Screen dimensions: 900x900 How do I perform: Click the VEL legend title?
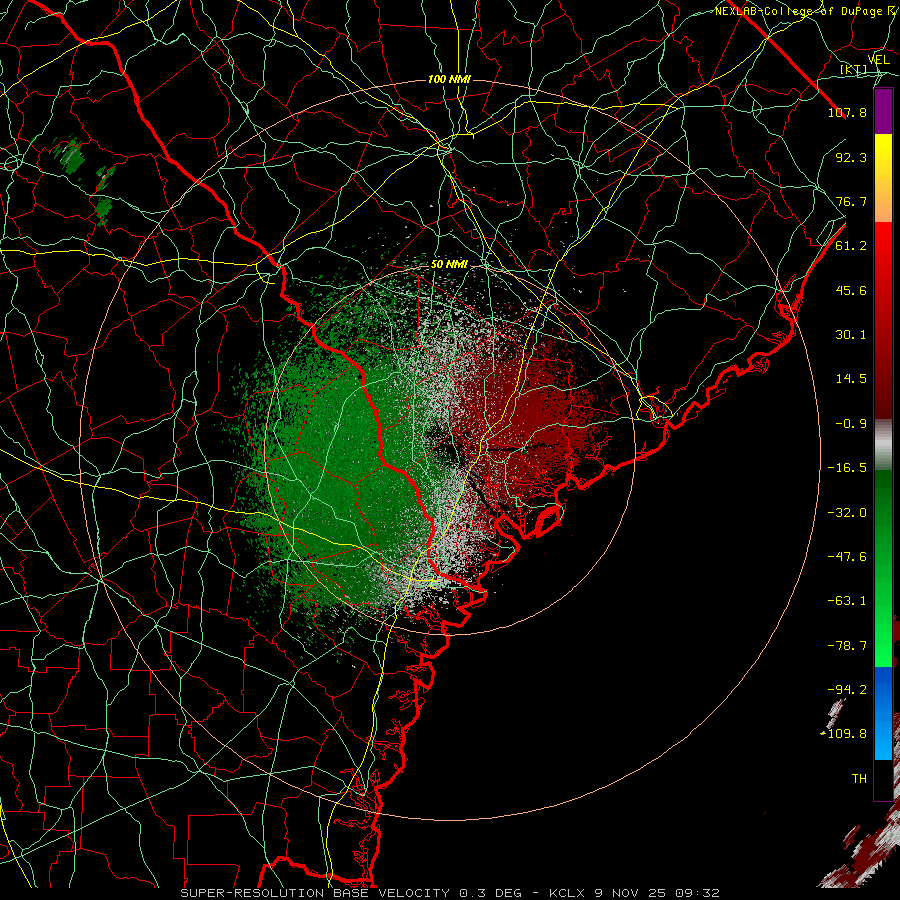879,60
